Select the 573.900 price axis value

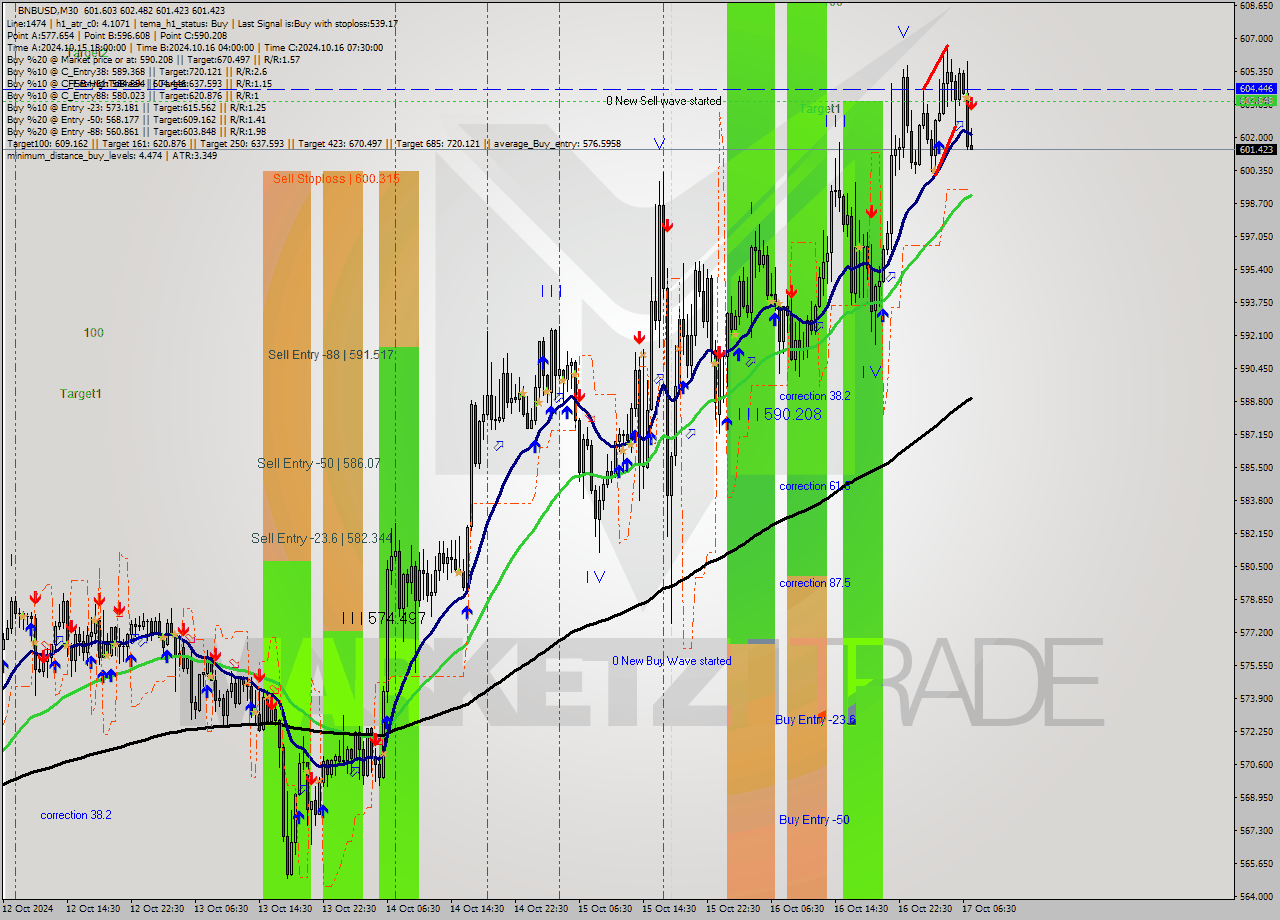pos(1256,699)
